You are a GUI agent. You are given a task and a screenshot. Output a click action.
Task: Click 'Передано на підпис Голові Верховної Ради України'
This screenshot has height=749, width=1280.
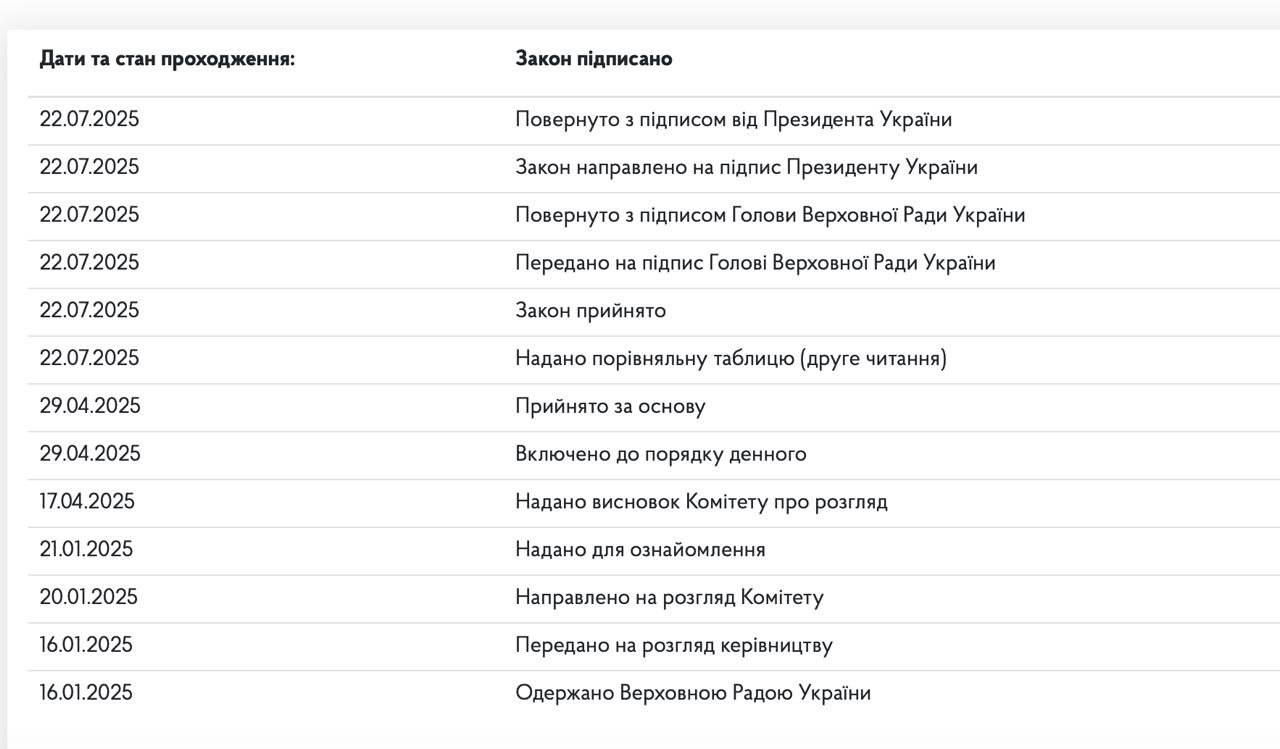click(755, 263)
